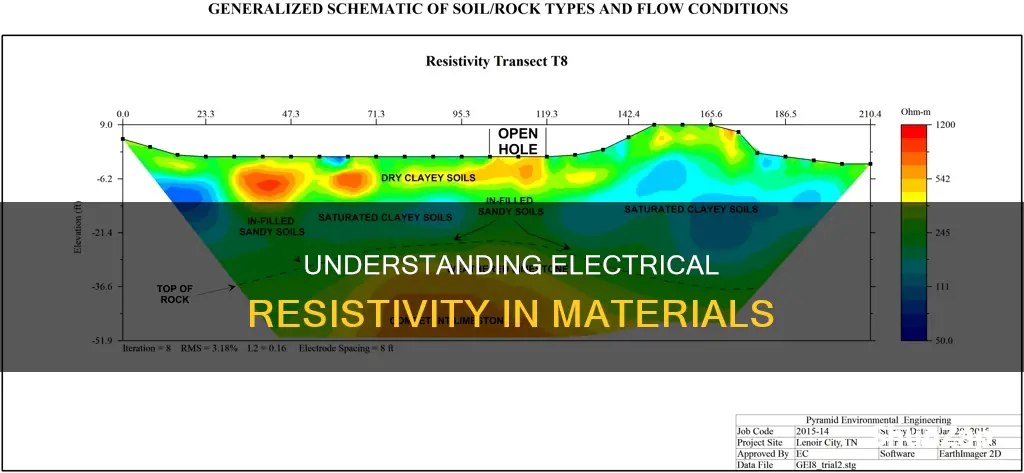The width and height of the screenshot is (1024, 473).
Task: Click the 'Pyramid Environmental Engineering' table header
Action: 878,420
